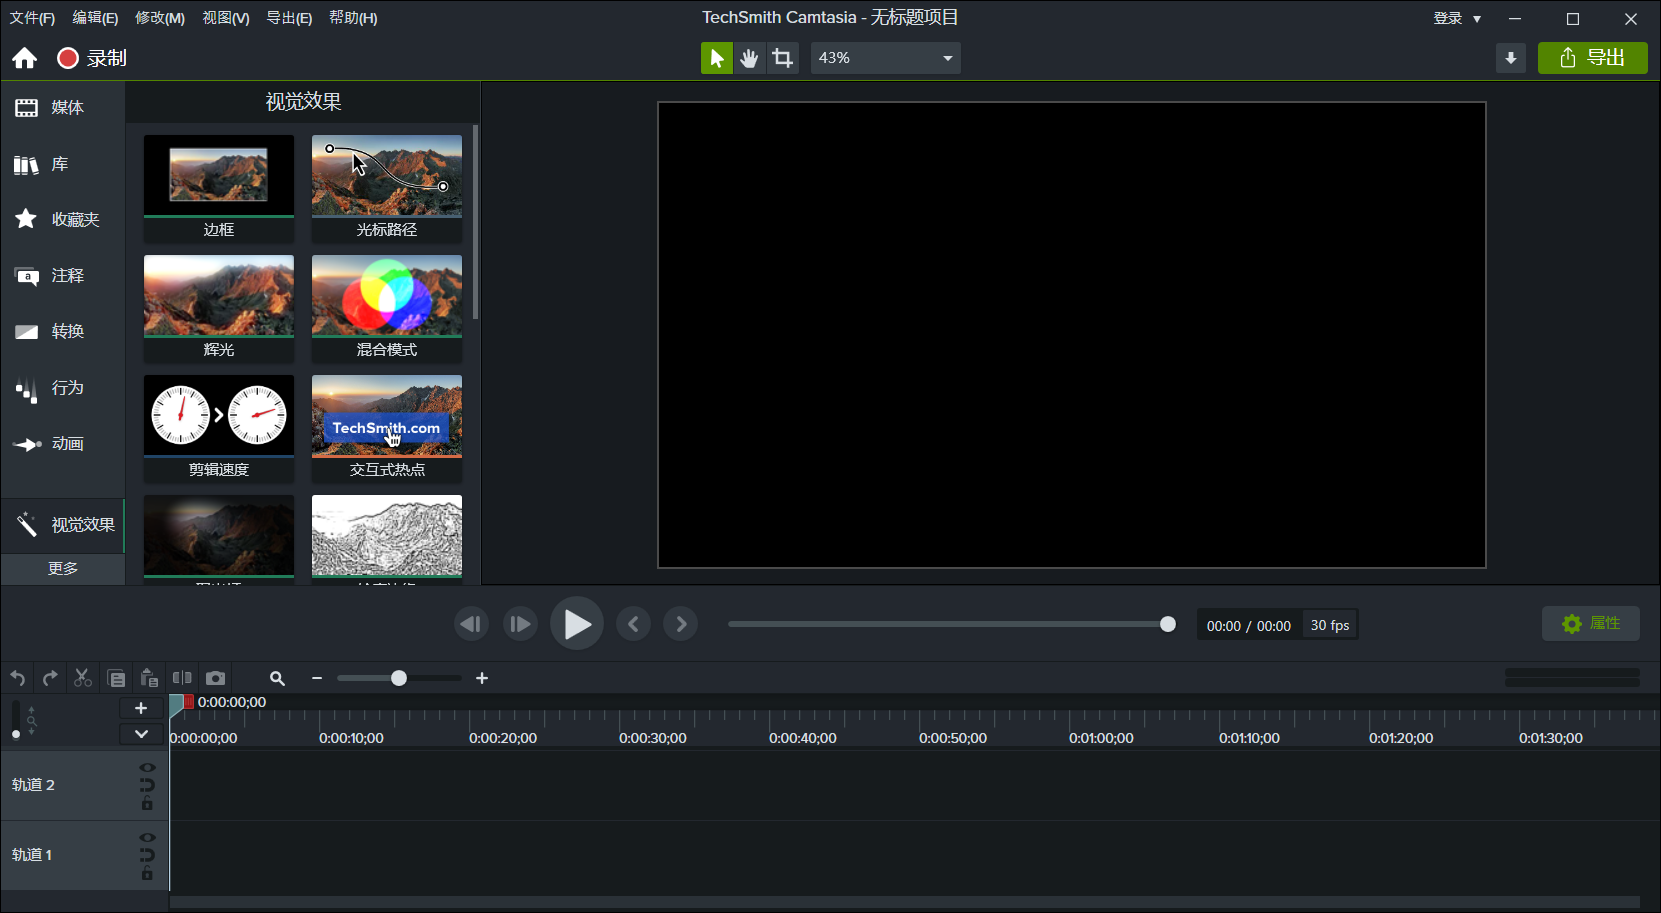
Task: Click the green 导出 export button
Action: tap(1592, 57)
